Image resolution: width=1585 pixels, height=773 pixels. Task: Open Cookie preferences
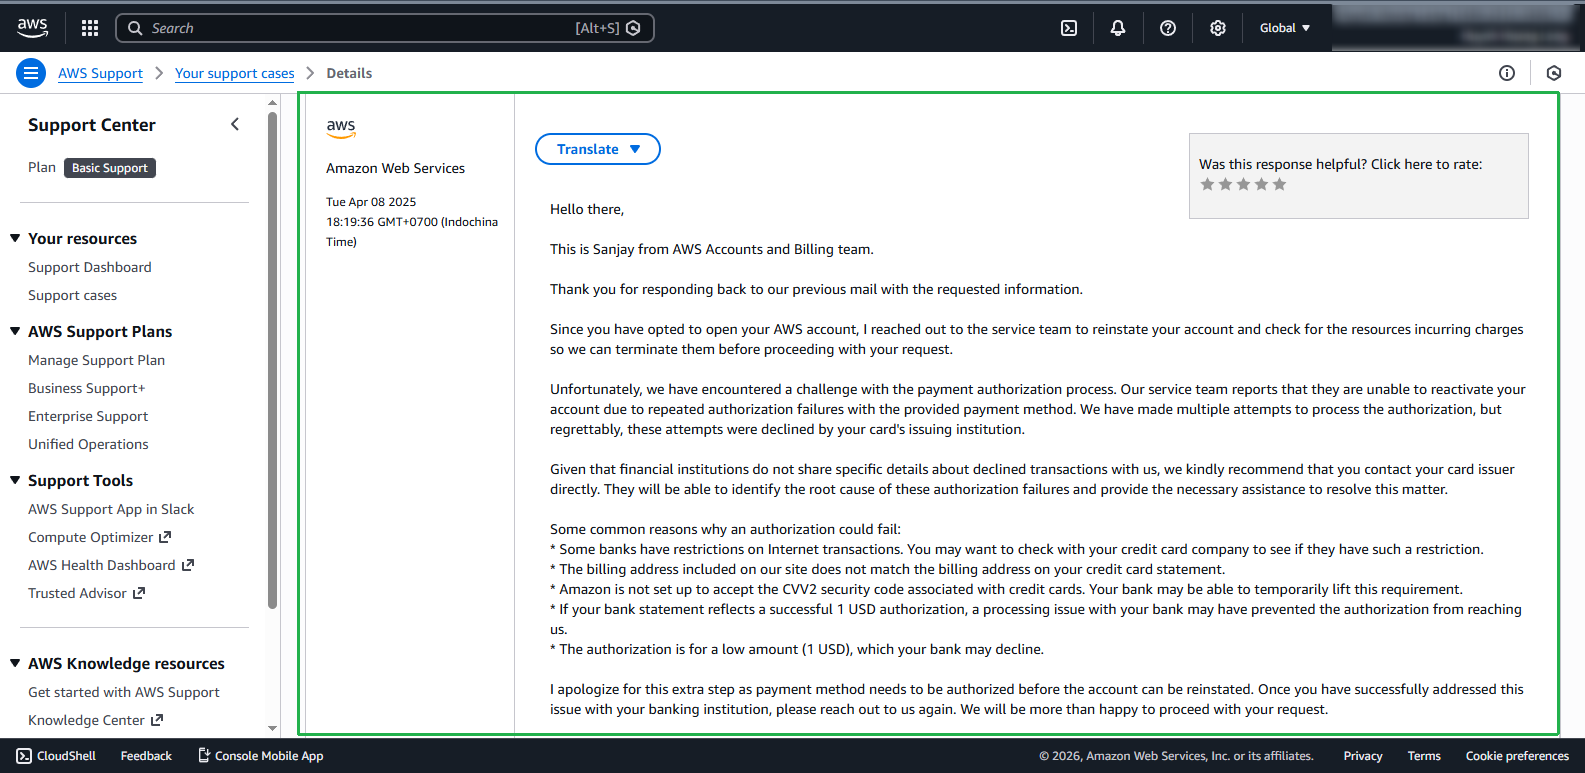1517,756
